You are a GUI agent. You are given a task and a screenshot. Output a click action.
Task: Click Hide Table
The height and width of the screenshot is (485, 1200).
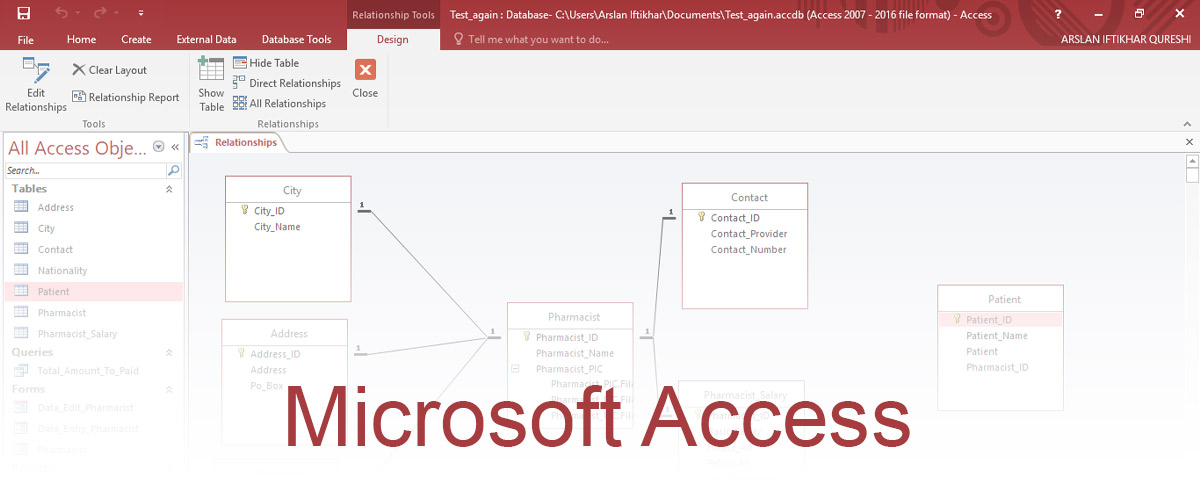tap(266, 63)
